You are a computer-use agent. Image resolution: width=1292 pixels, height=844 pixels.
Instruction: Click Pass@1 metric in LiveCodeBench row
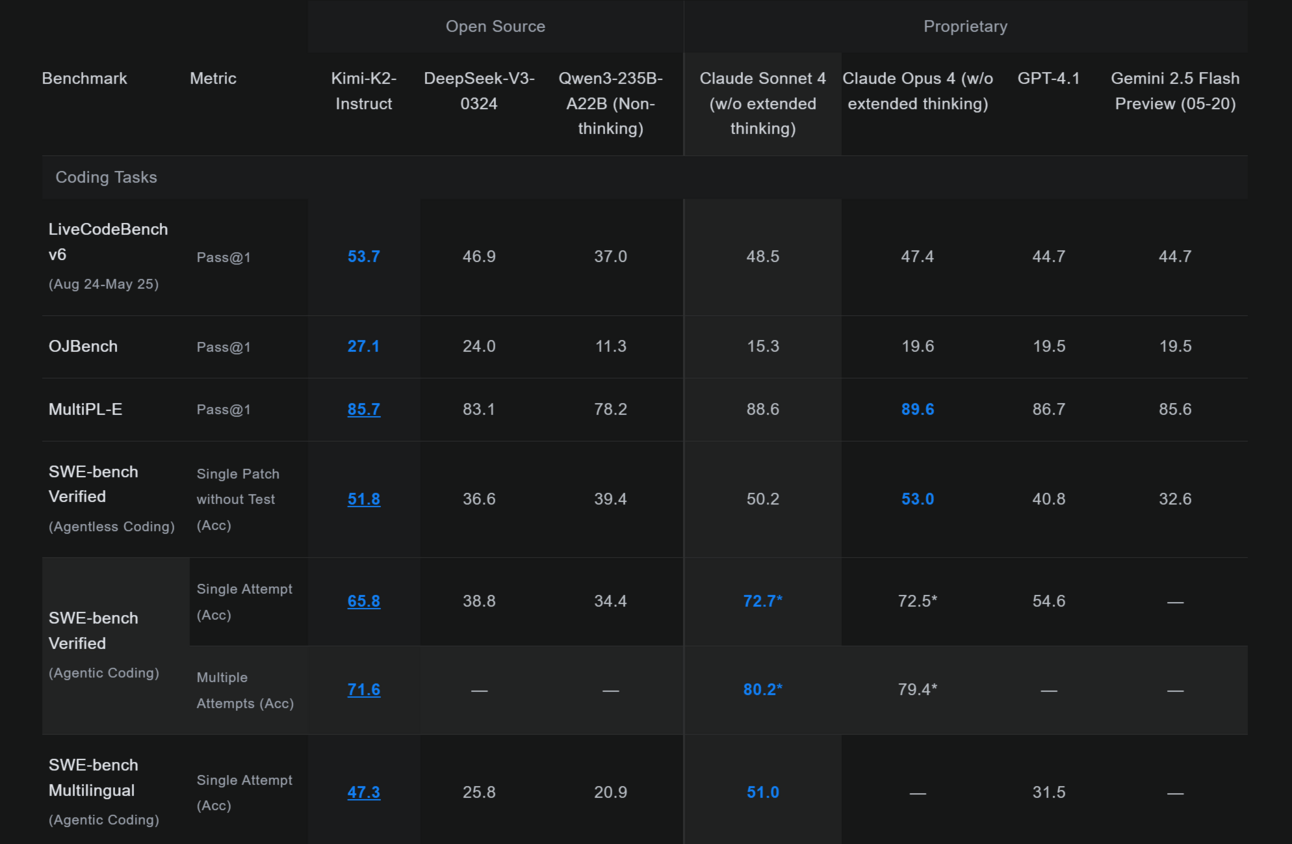pos(224,257)
